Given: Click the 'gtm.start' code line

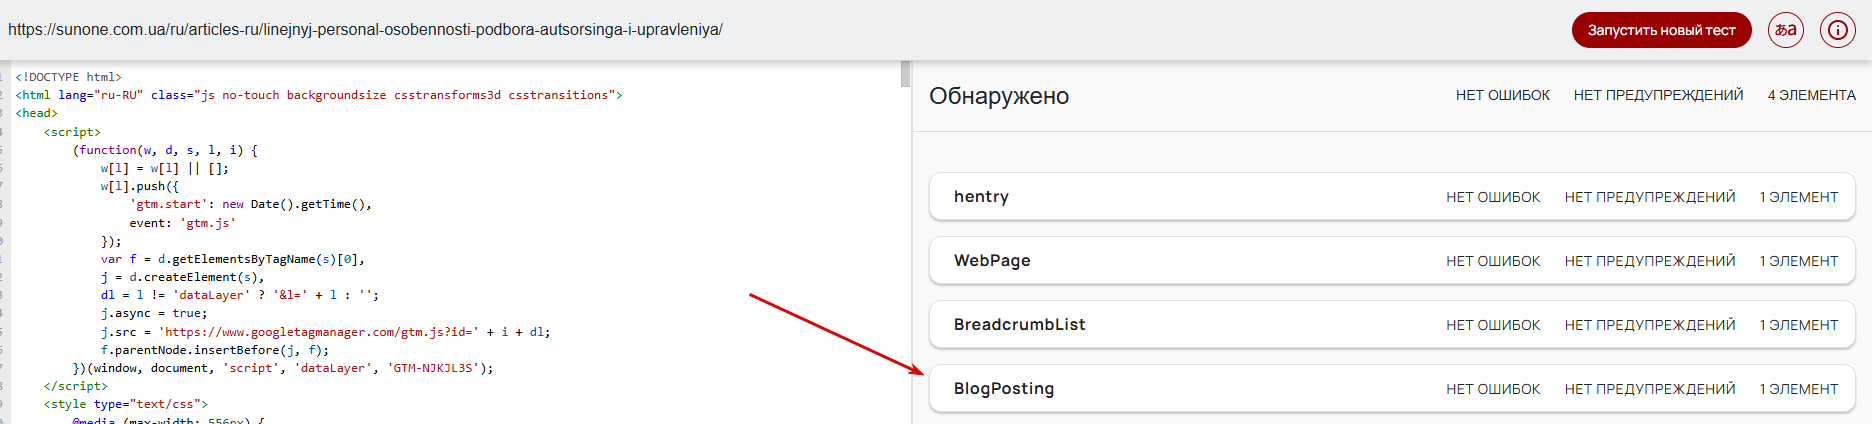Looking at the screenshot, I should pyautogui.click(x=250, y=204).
